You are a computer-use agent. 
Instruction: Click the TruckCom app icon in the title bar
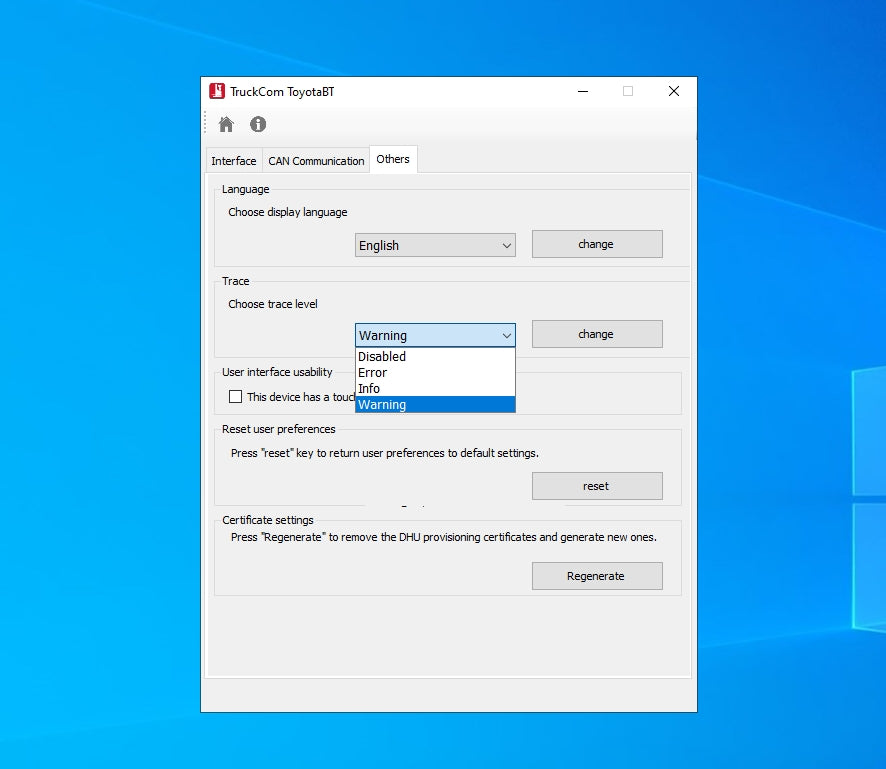click(217, 91)
